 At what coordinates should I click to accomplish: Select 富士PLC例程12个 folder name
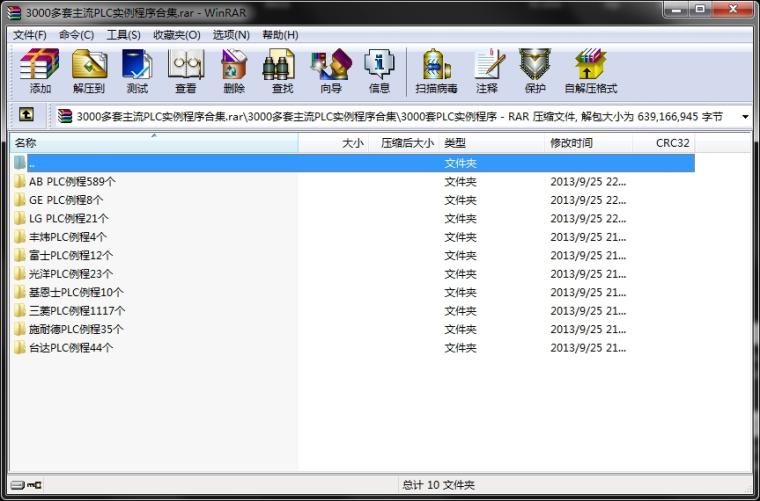tap(71, 255)
